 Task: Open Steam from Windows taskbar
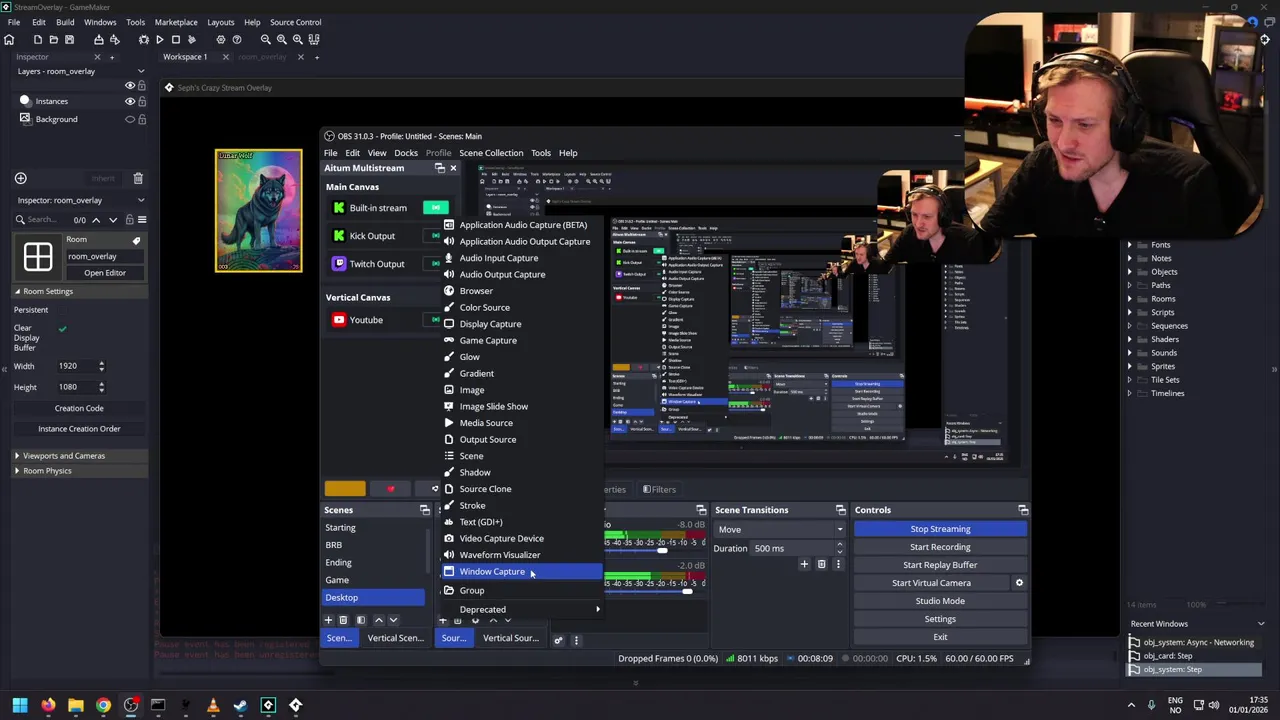pos(240,705)
